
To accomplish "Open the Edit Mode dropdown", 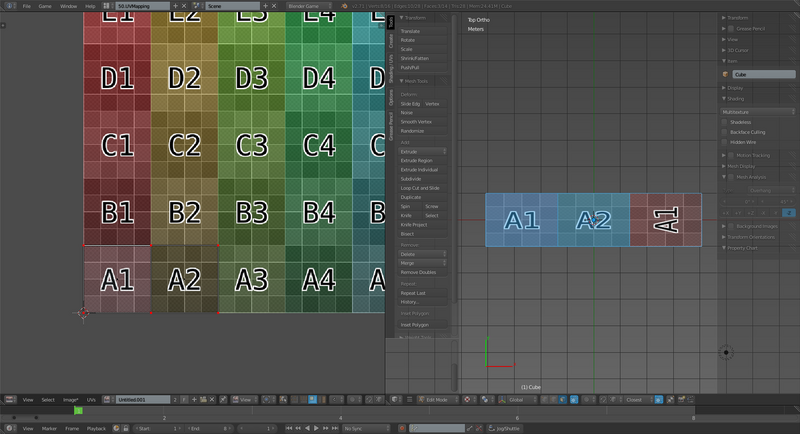I will coord(438,400).
